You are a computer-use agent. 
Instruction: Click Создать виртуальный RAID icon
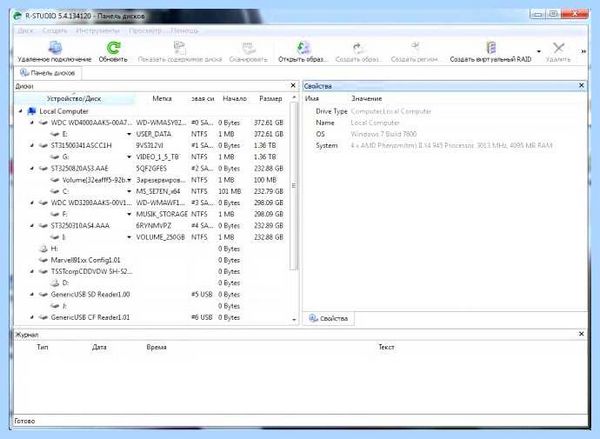491,48
